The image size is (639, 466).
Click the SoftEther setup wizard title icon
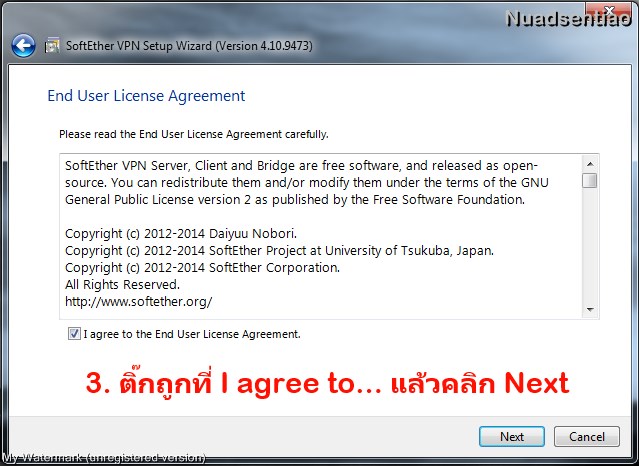point(52,46)
